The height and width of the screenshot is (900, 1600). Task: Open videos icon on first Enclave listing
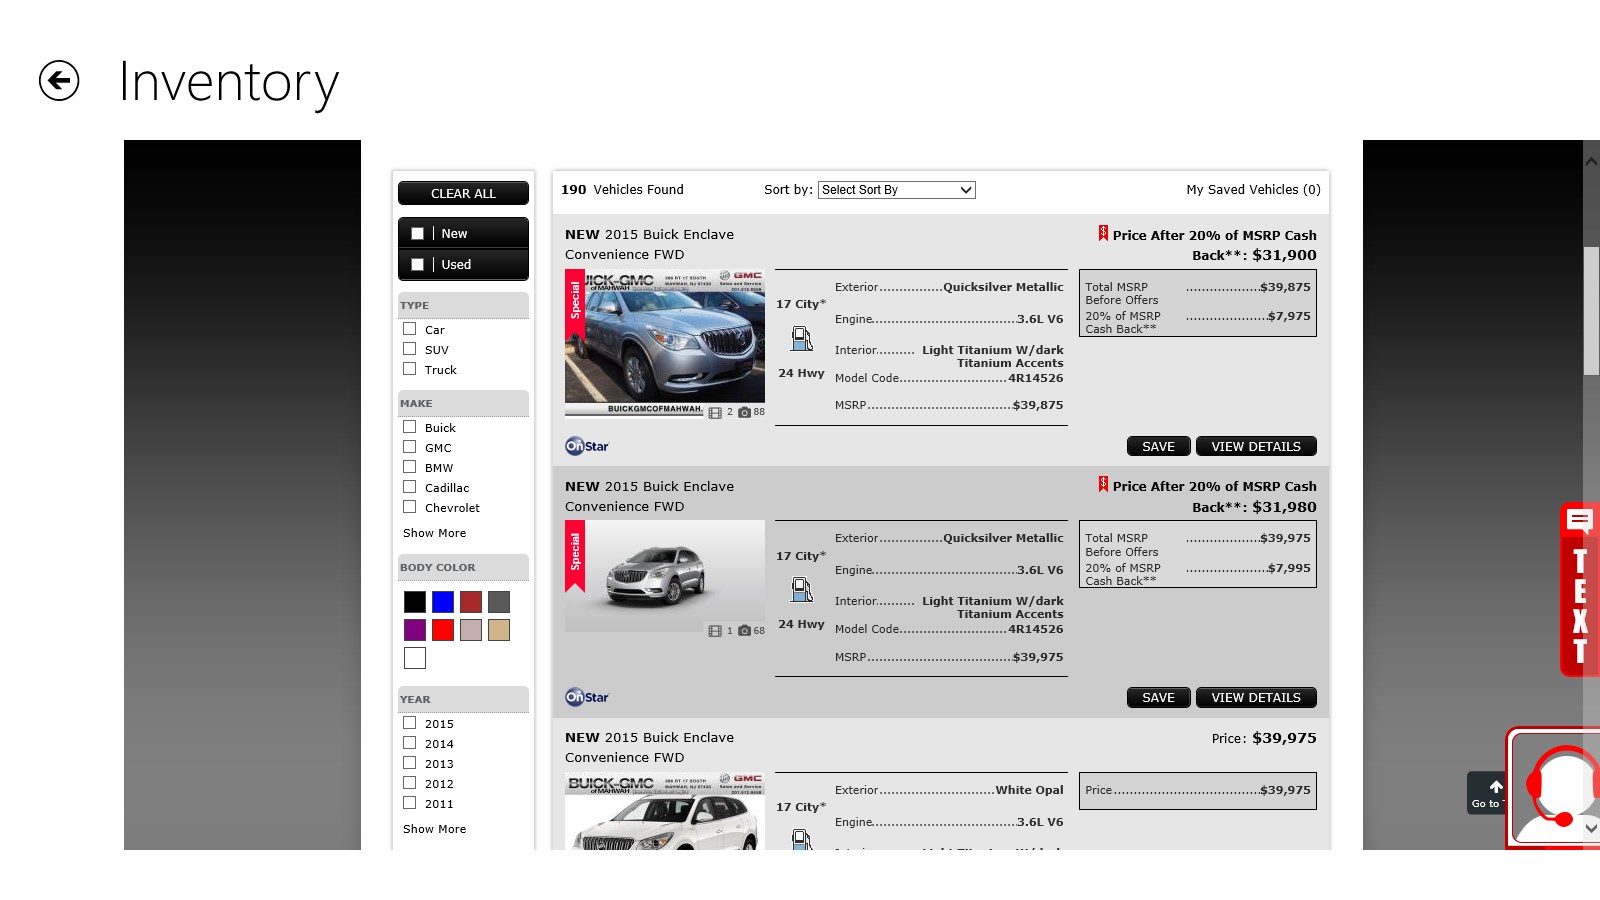tap(715, 412)
